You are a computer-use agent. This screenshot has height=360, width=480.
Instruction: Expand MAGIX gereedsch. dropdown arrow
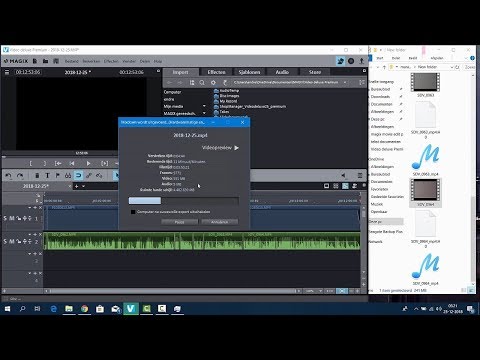(204, 113)
